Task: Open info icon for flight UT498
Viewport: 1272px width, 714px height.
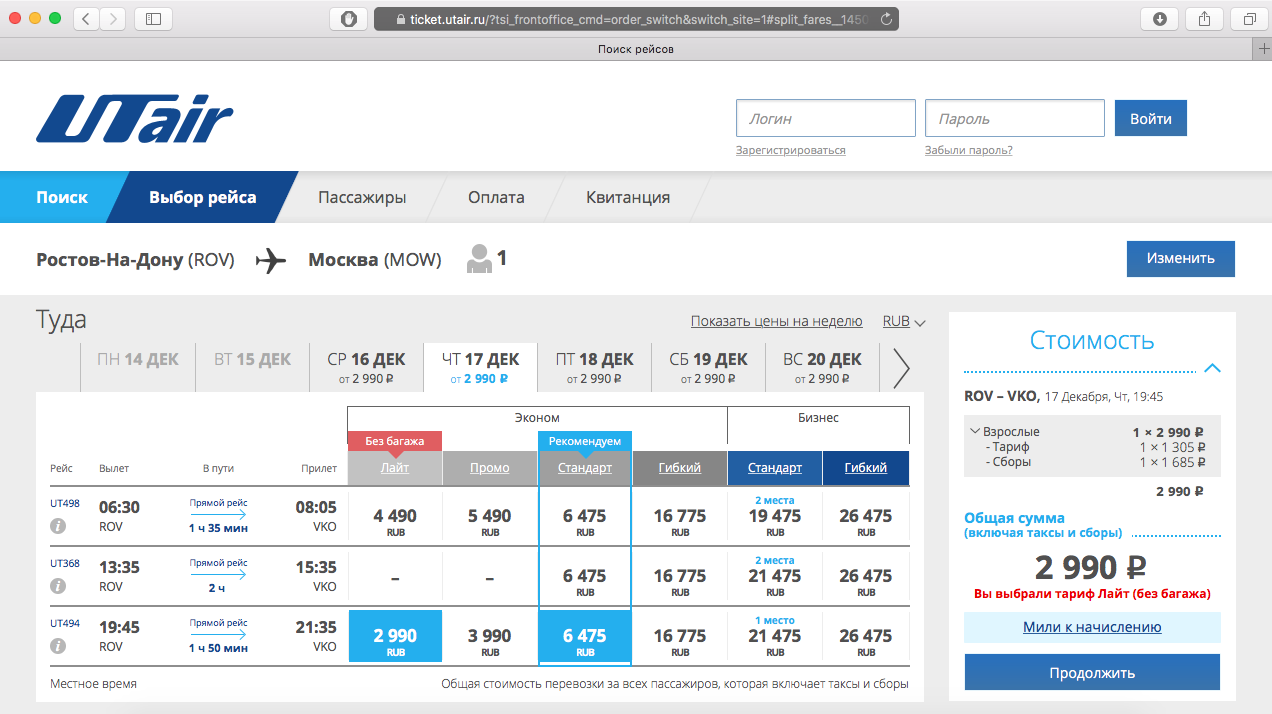Action: pyautogui.click(x=58, y=526)
